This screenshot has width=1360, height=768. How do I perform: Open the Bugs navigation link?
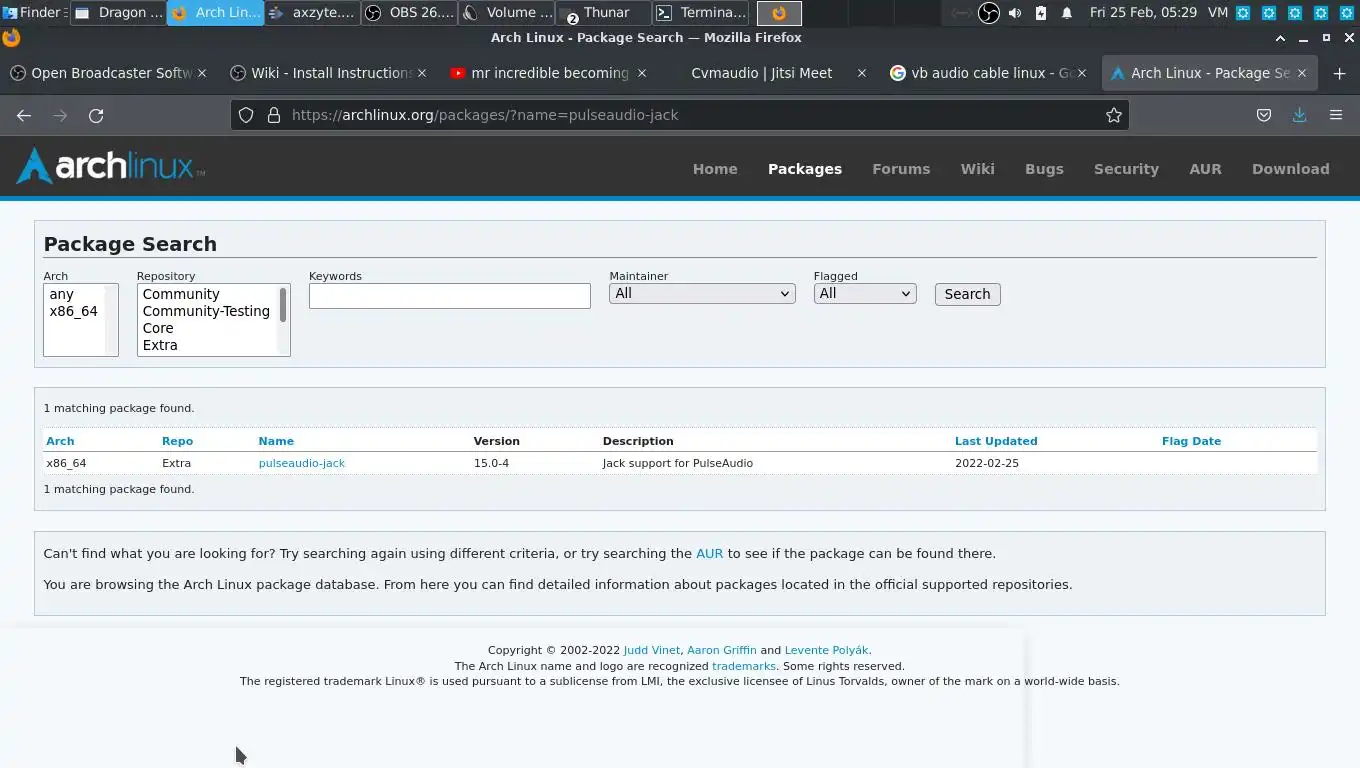click(1044, 169)
